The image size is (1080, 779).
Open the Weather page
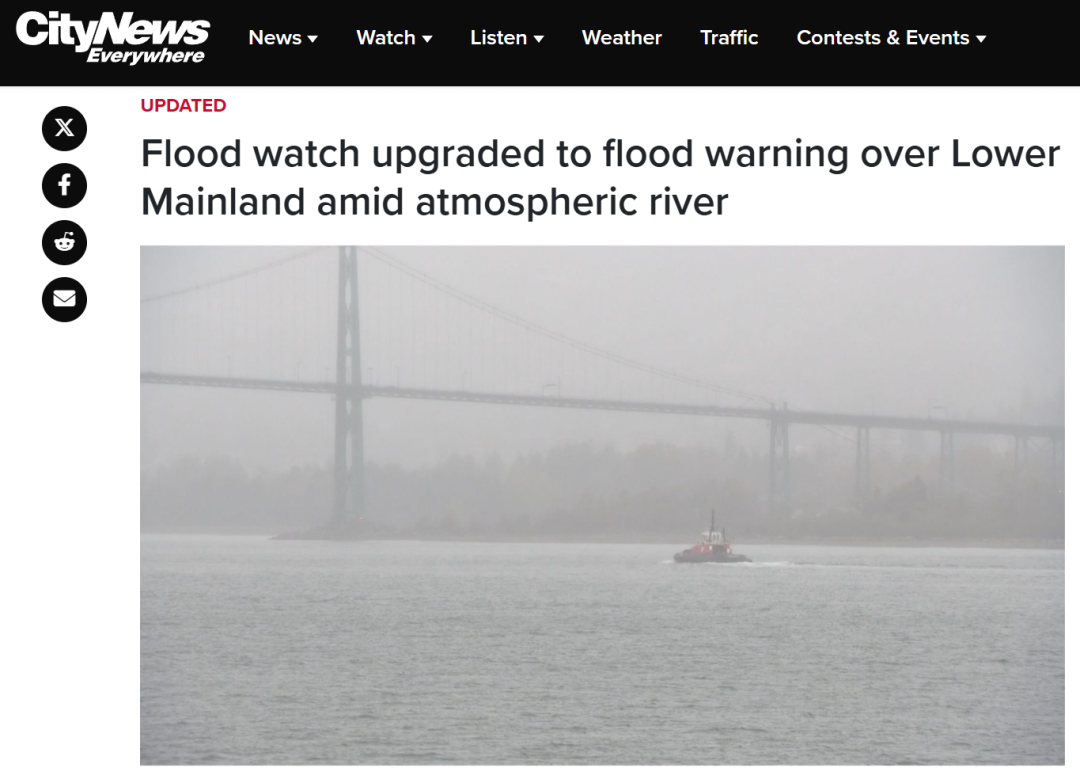[621, 37]
